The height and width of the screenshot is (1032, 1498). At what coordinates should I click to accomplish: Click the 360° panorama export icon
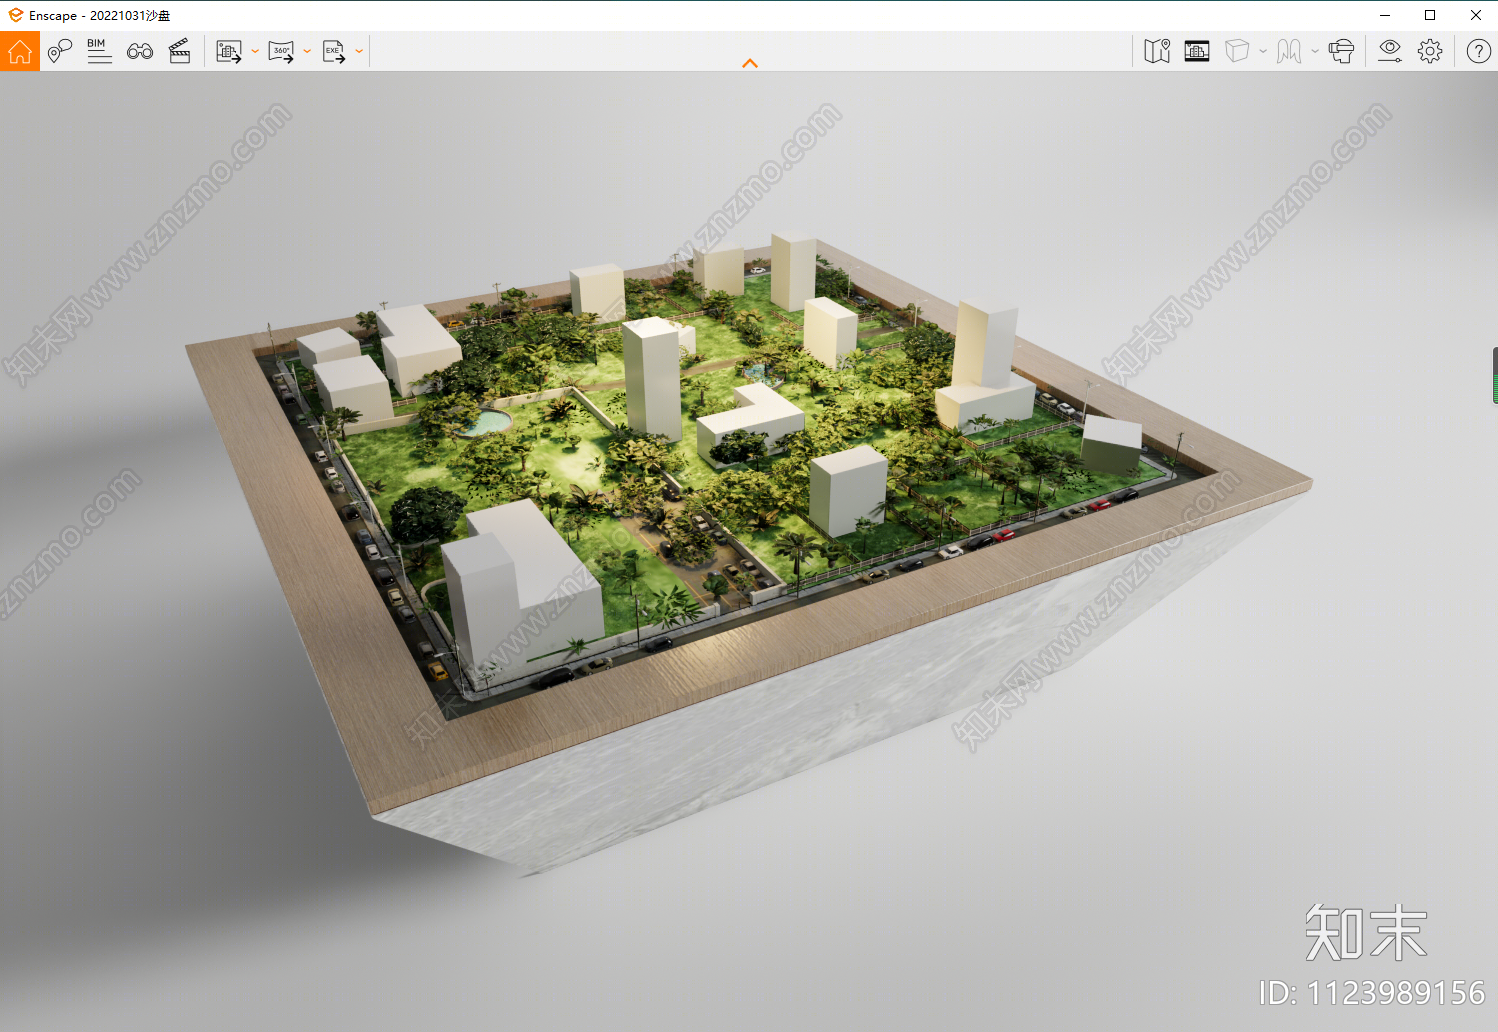tap(281, 52)
